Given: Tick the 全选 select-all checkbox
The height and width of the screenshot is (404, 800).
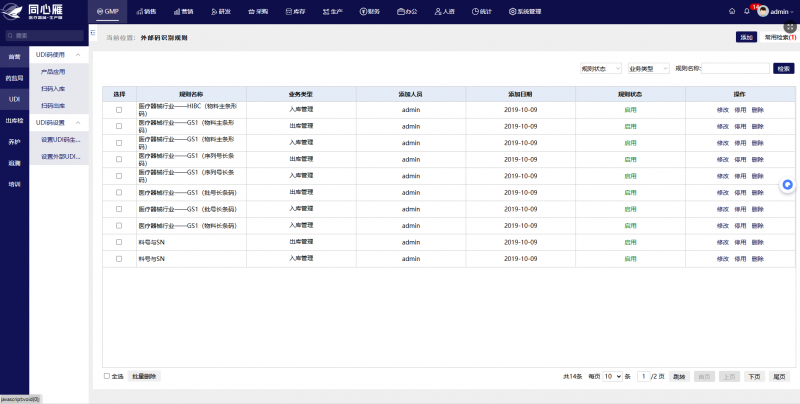Looking at the screenshot, I should point(107,376).
